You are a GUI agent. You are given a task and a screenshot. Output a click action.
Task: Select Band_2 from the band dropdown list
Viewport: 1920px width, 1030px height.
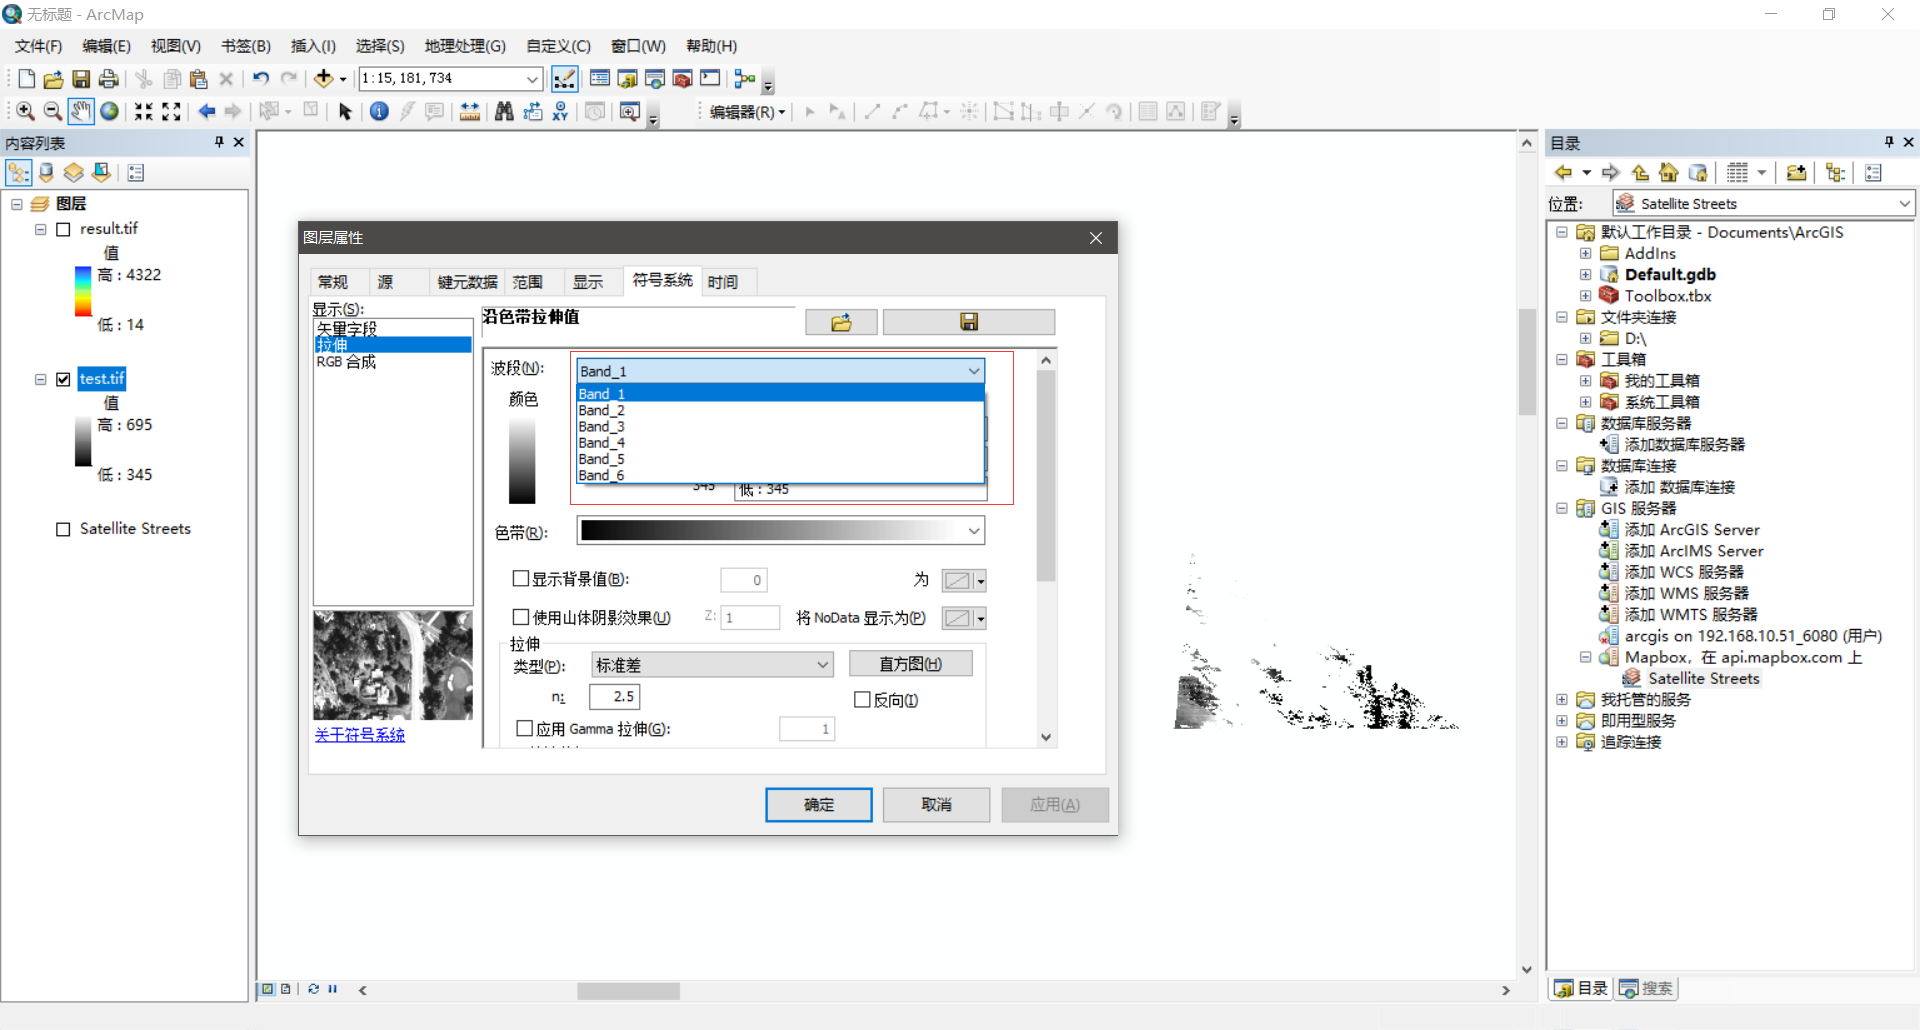(601, 410)
